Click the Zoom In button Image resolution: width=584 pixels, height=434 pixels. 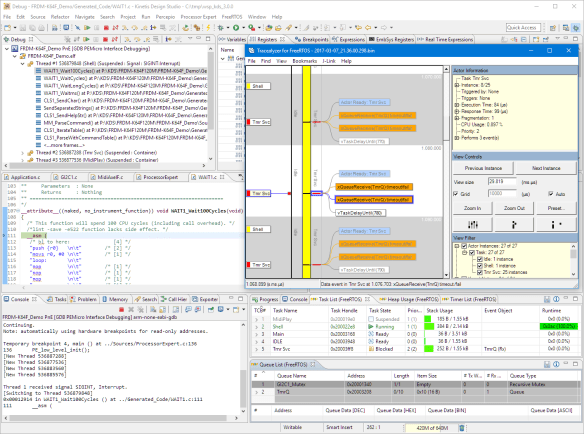click(473, 208)
